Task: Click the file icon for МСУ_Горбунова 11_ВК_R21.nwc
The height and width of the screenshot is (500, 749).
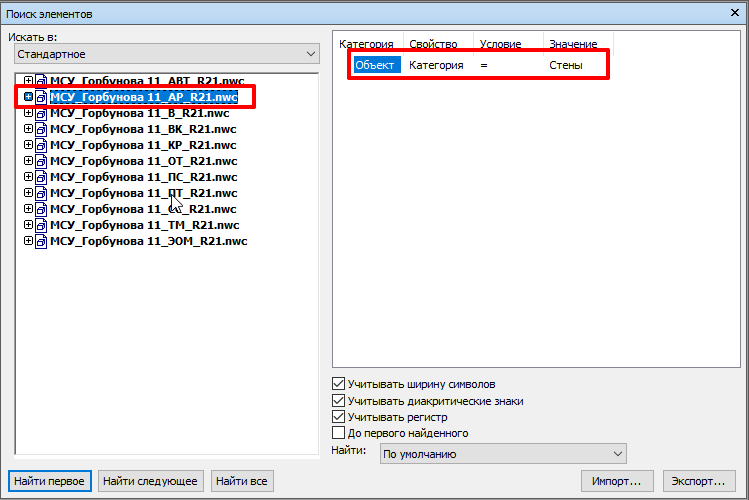Action: 41,129
